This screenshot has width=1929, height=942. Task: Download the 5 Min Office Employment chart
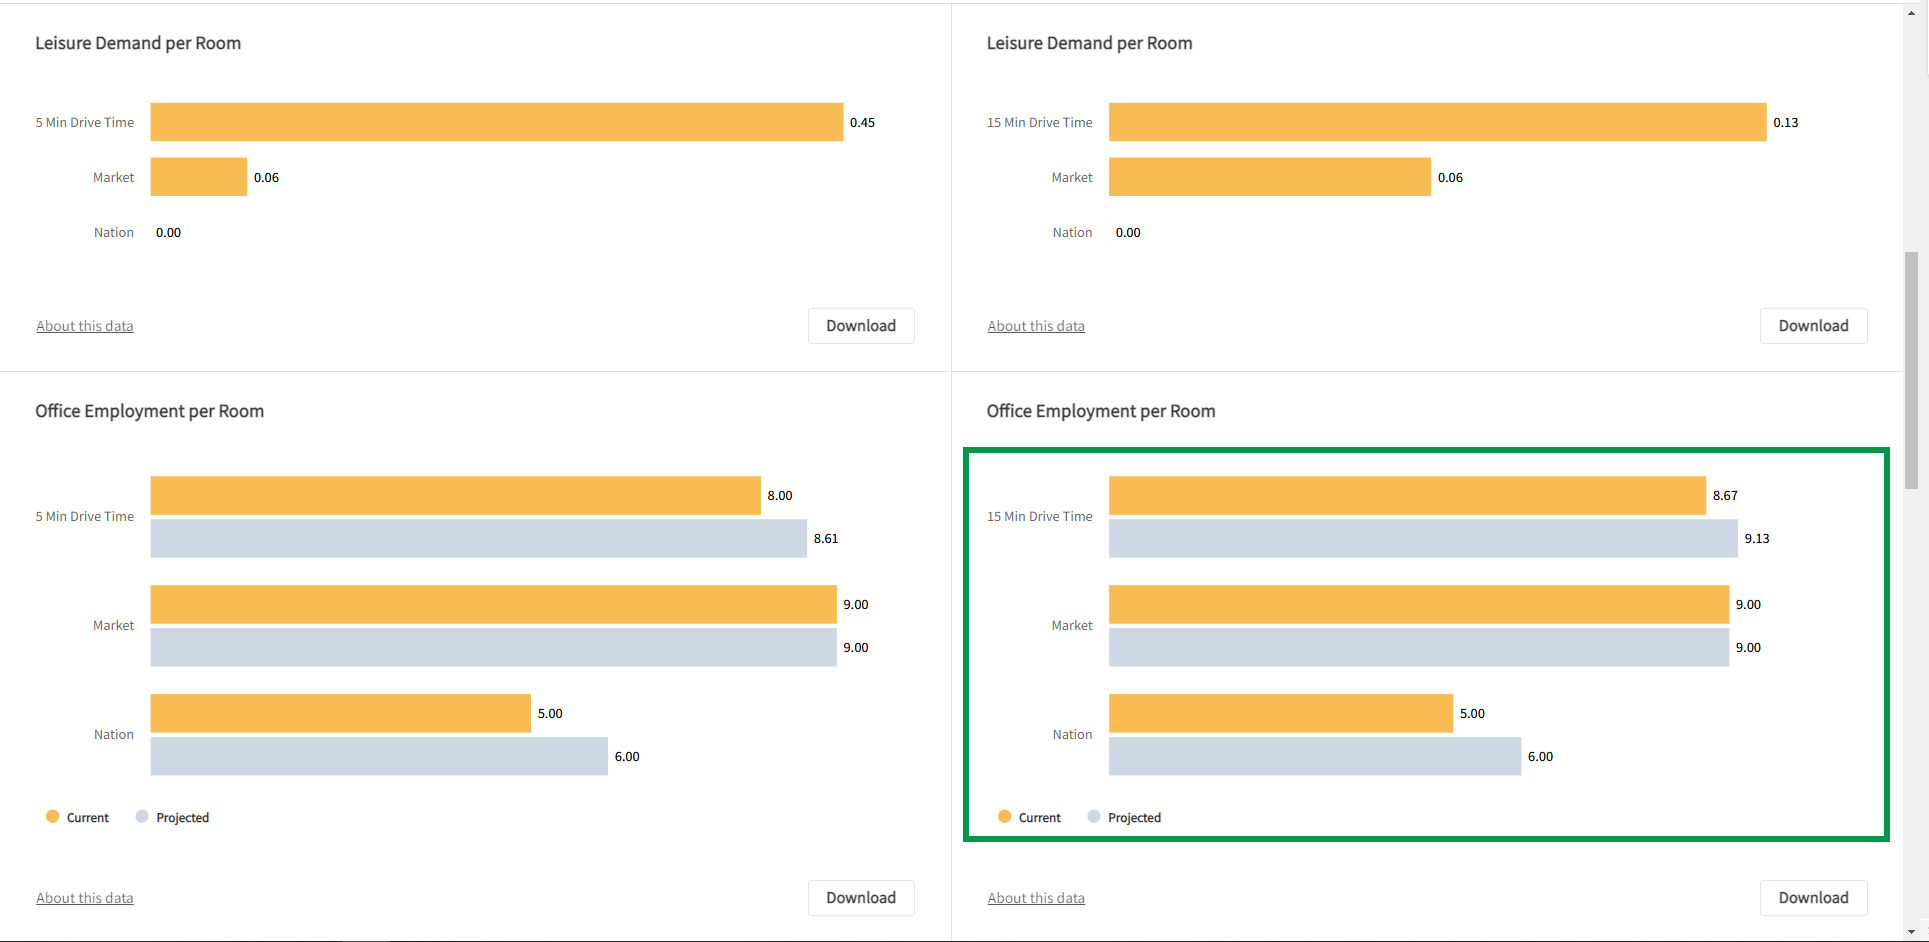860,898
